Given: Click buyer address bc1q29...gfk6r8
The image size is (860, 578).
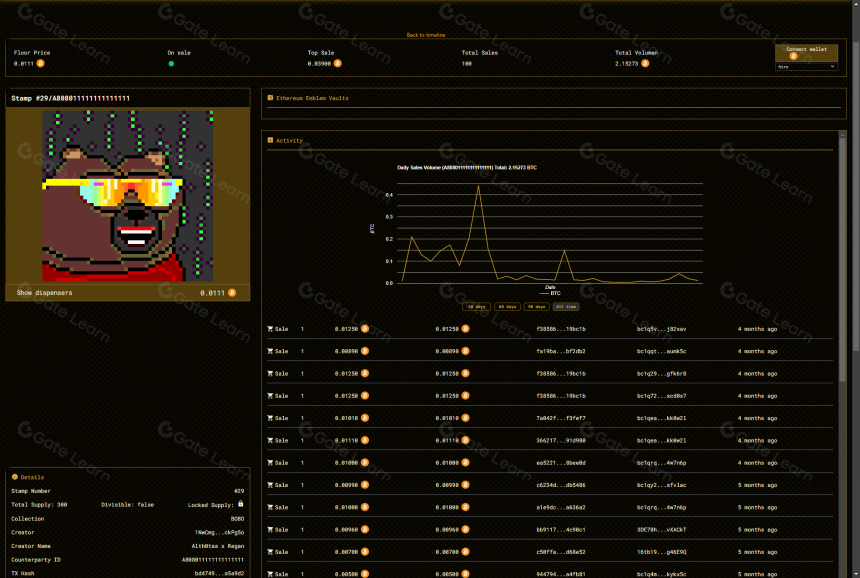Looking at the screenshot, I should coord(661,373).
